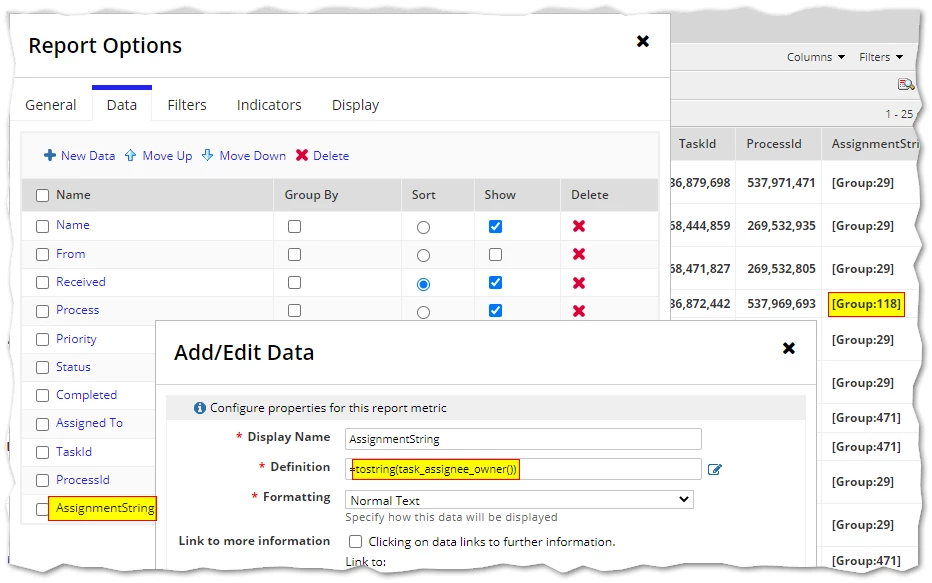Toggle the select-all checkbox in Name header
This screenshot has width=932, height=583.
tap(42, 196)
